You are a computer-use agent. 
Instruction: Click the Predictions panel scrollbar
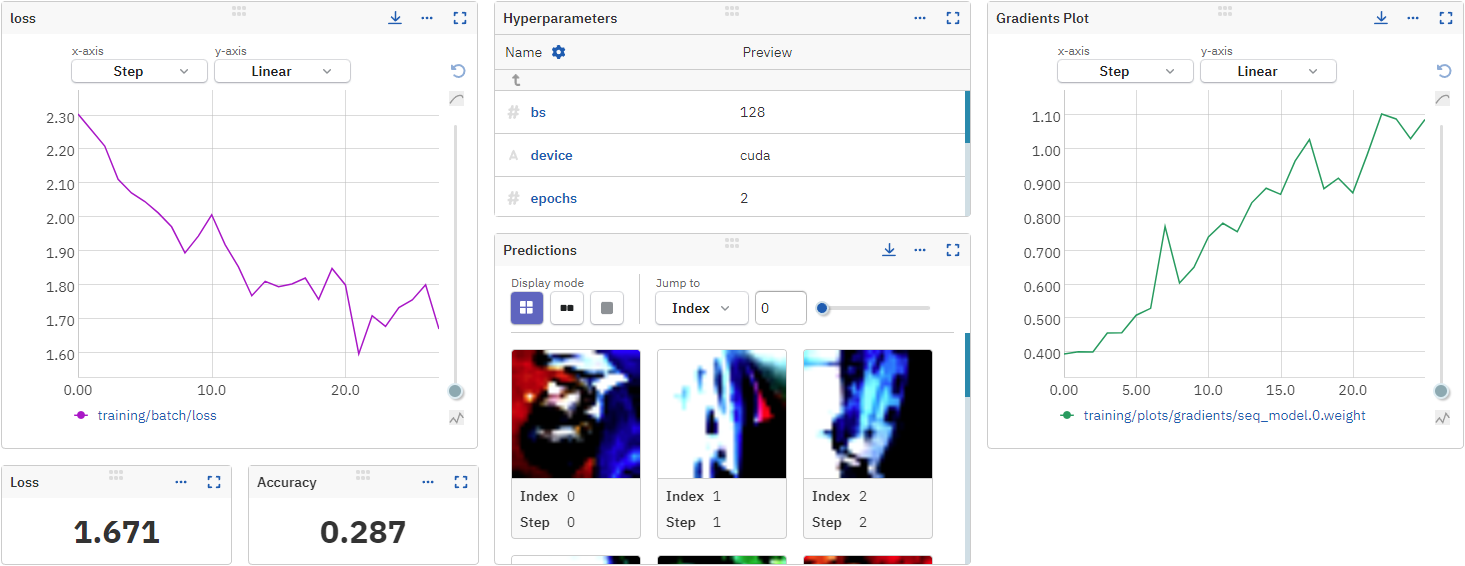[x=967, y=365]
